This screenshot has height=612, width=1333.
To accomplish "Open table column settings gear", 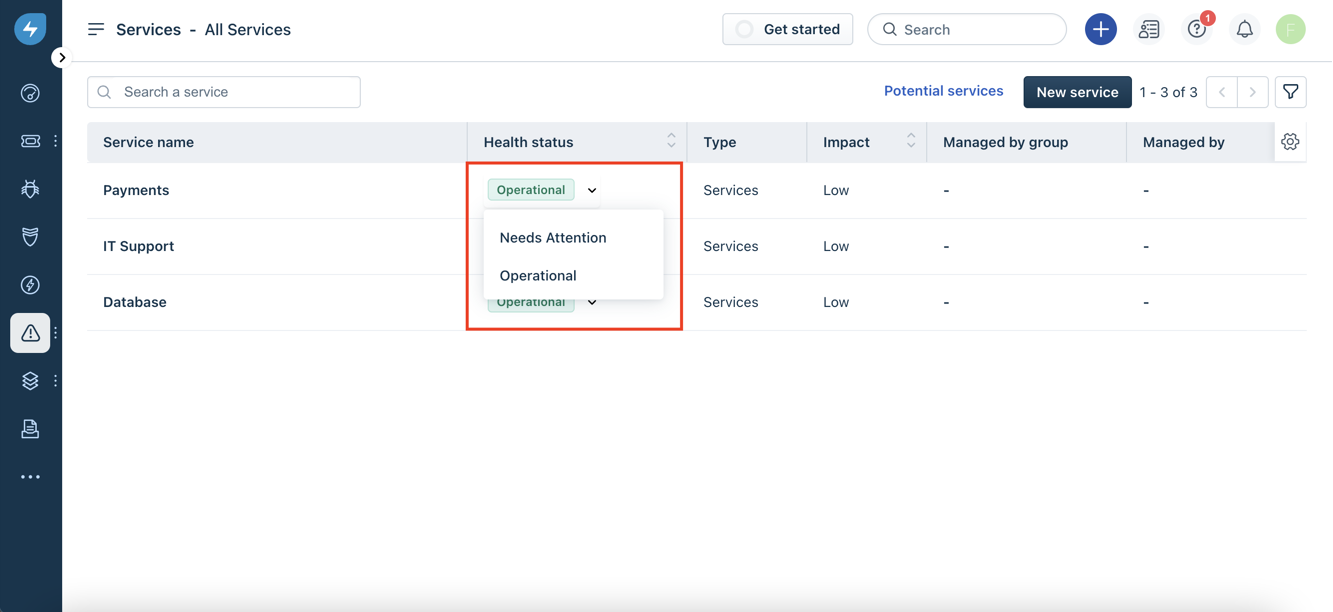I will pyautogui.click(x=1290, y=142).
